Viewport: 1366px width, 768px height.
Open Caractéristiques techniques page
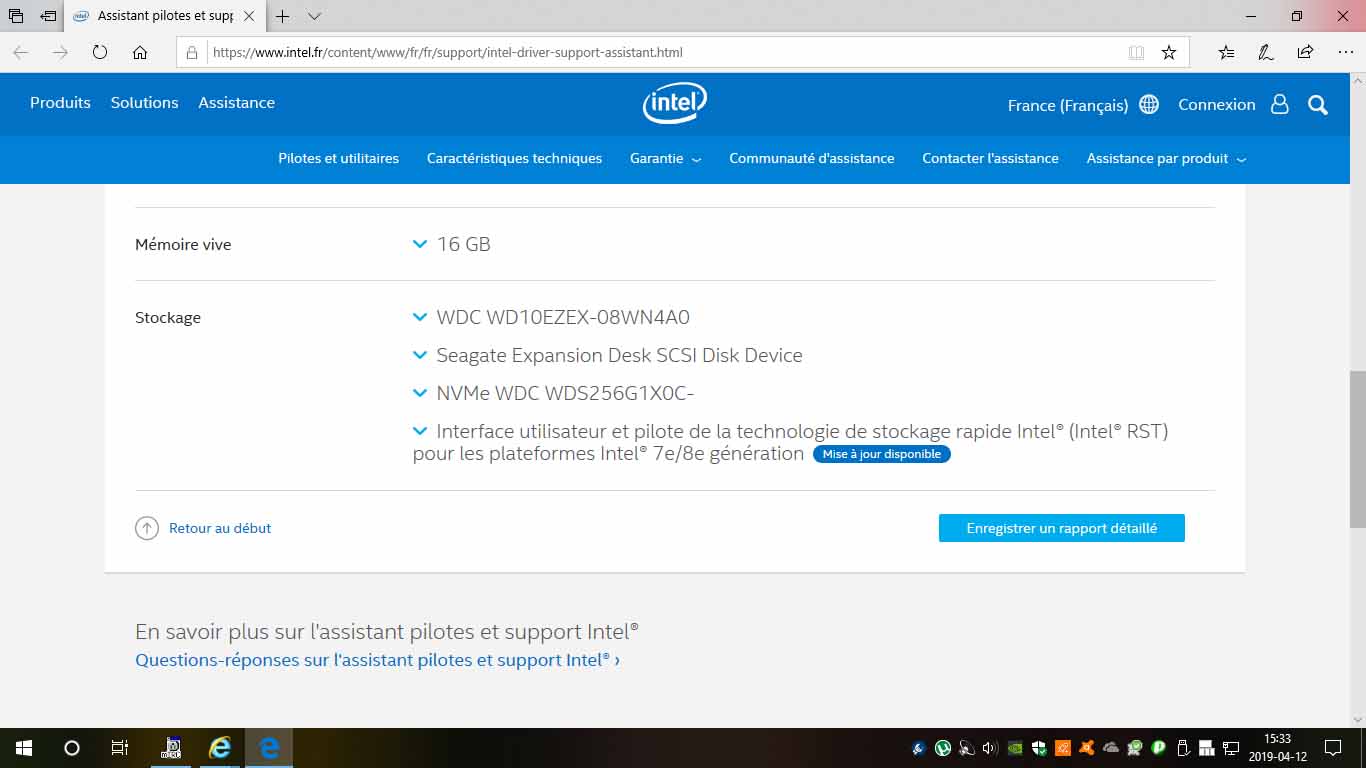514,159
